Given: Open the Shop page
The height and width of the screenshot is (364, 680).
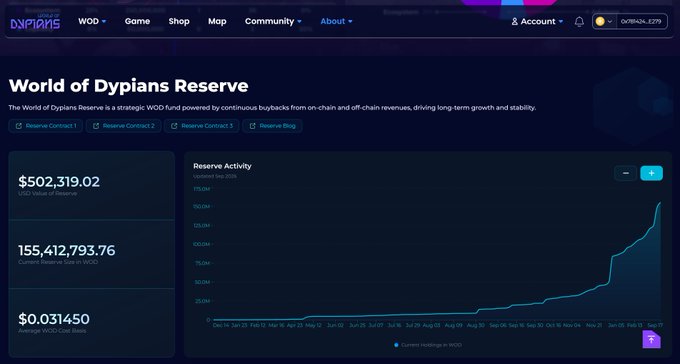Looking at the screenshot, I should (179, 21).
